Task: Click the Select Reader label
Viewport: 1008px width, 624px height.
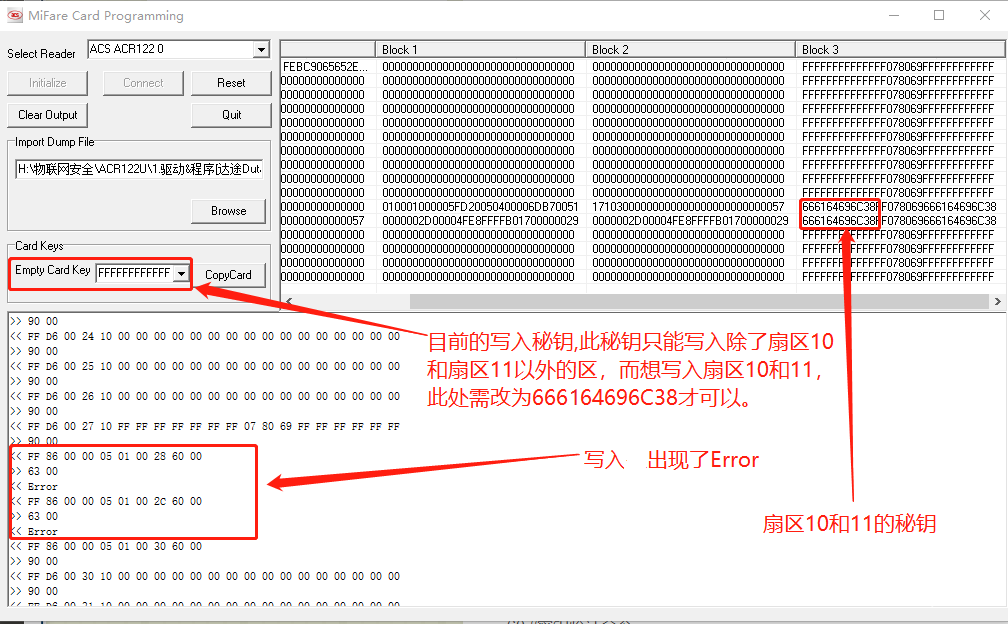Action: coord(41,54)
